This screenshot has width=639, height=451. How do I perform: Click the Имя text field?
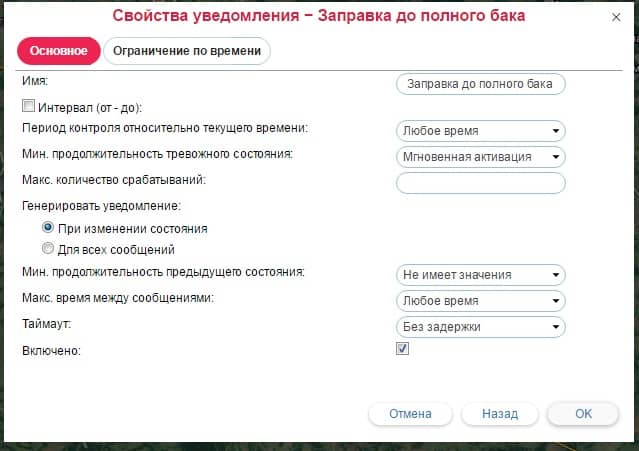[x=481, y=84]
